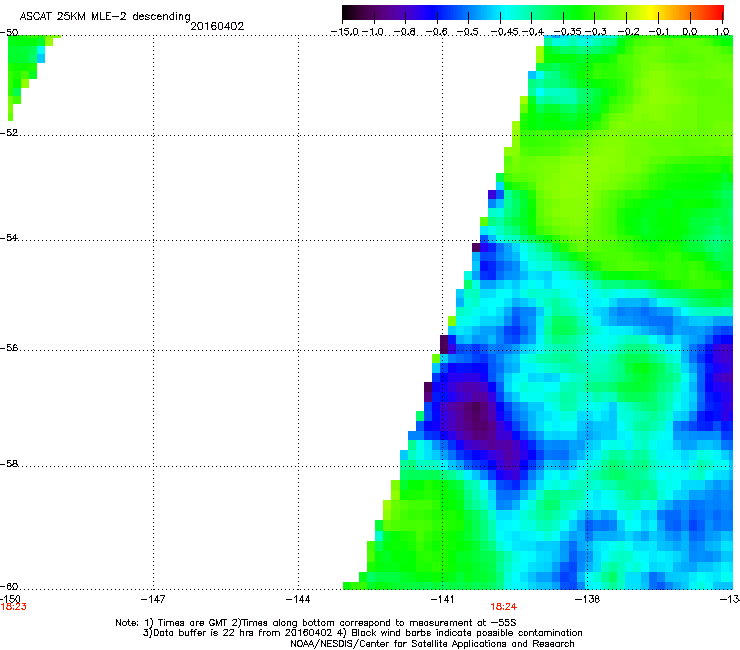Screen dimensions: 740x650
Task: Click the 0.0 color scale label
Action: tap(690, 32)
